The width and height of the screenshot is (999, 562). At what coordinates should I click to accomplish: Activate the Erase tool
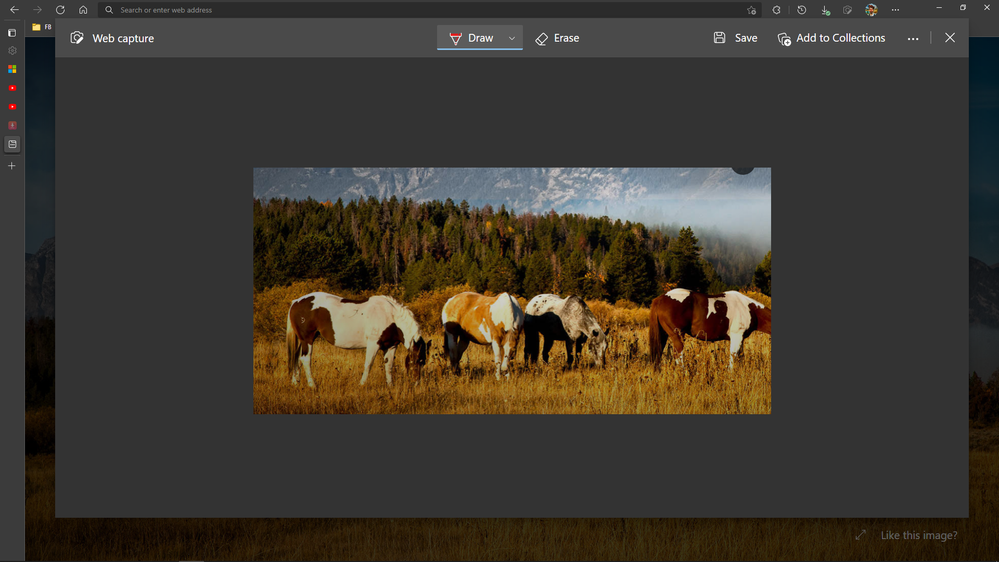[557, 38]
